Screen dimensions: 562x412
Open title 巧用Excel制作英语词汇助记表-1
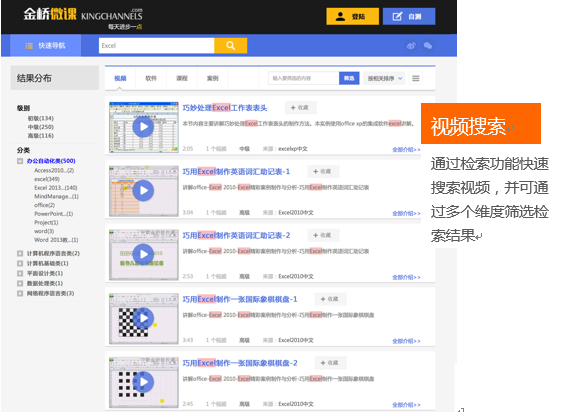[x=236, y=172]
